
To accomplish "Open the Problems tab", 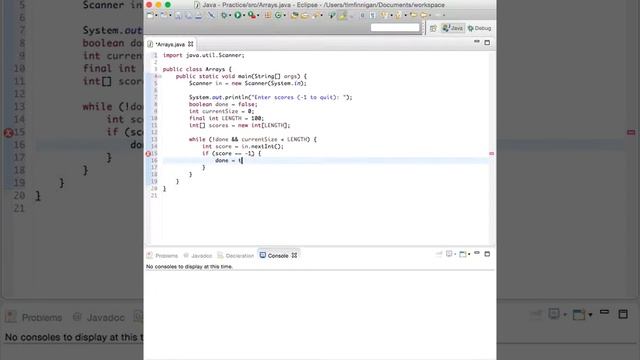I will tap(162, 256).
